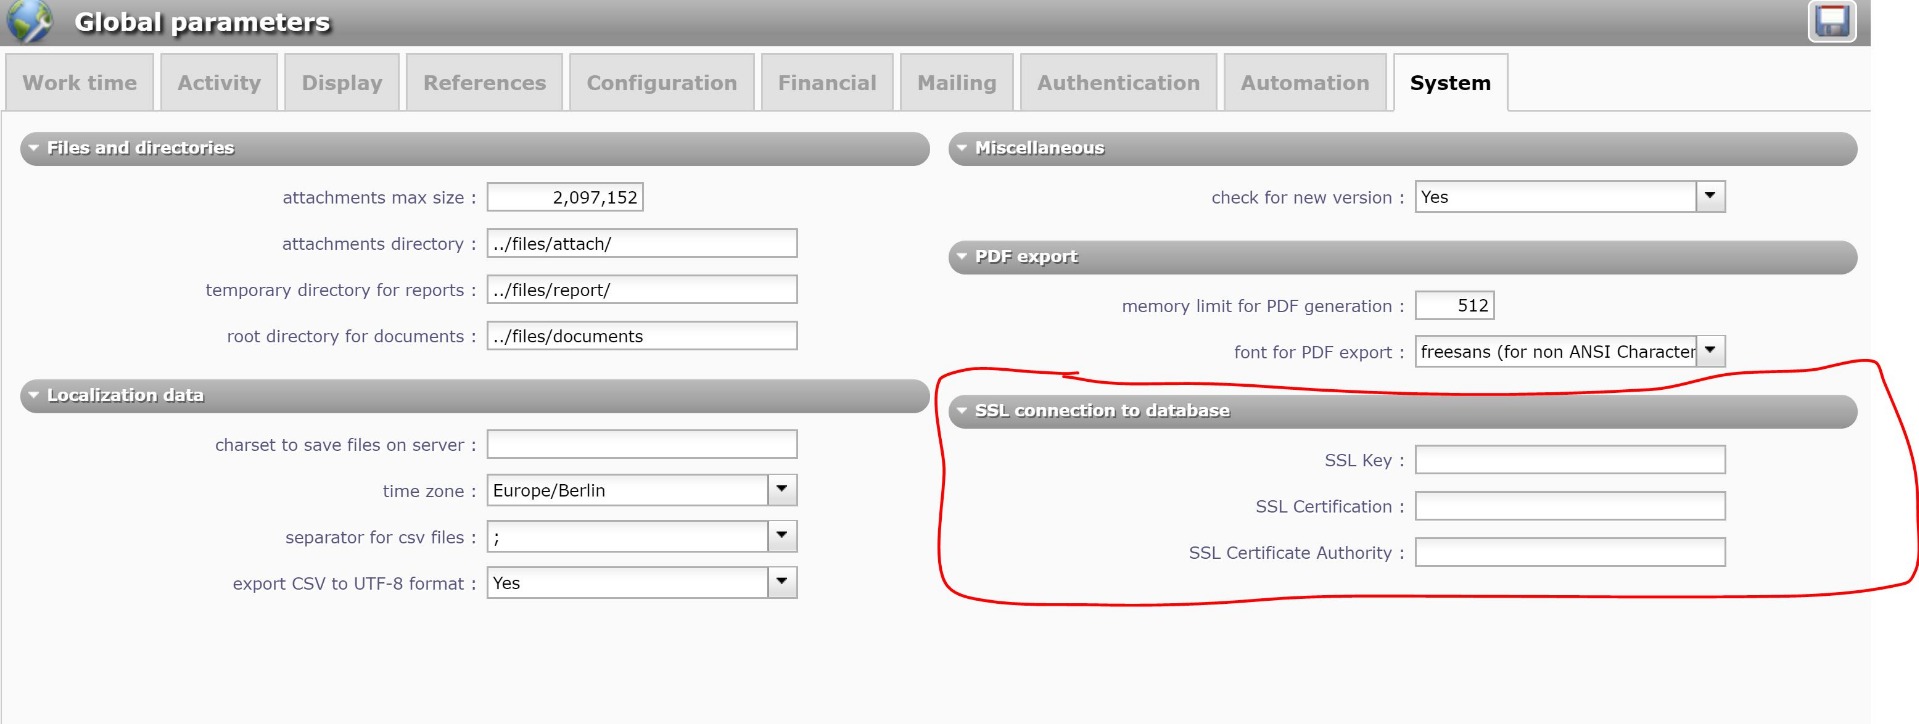Save global parameters with the floppy disk icon

pyautogui.click(x=1832, y=21)
